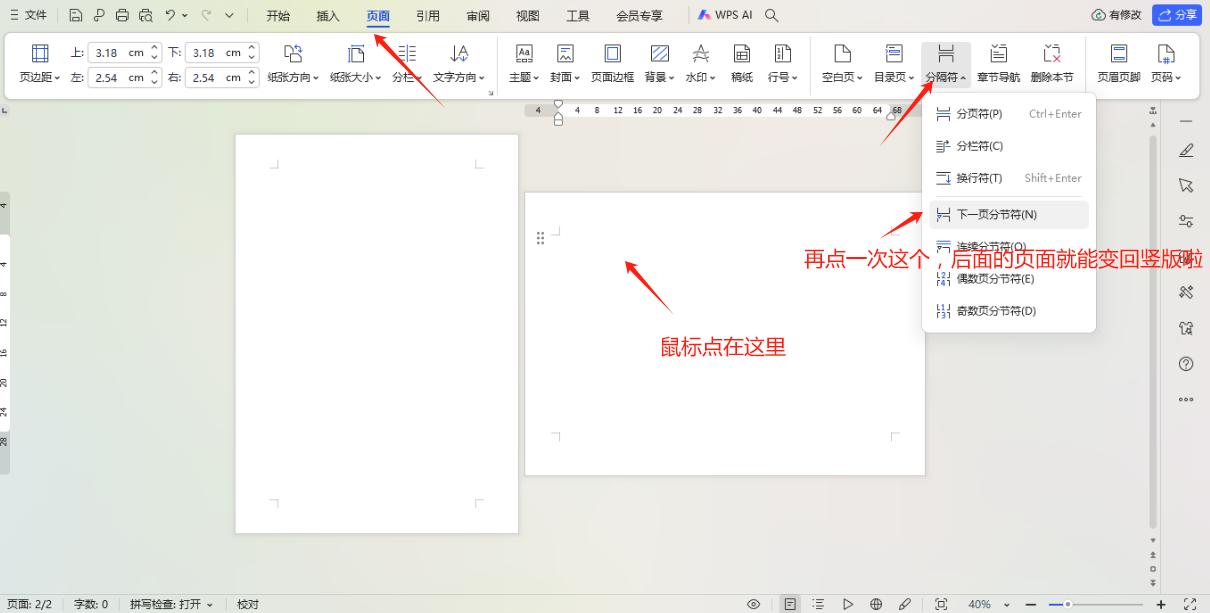
Task: Switch to the 工具 tab
Action: (x=578, y=16)
